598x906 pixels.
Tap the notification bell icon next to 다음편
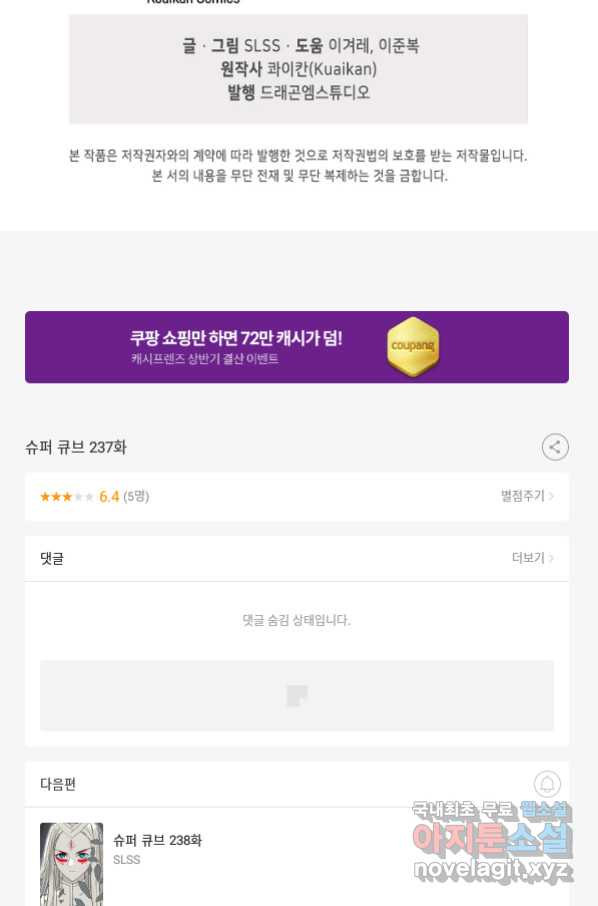pos(547,784)
